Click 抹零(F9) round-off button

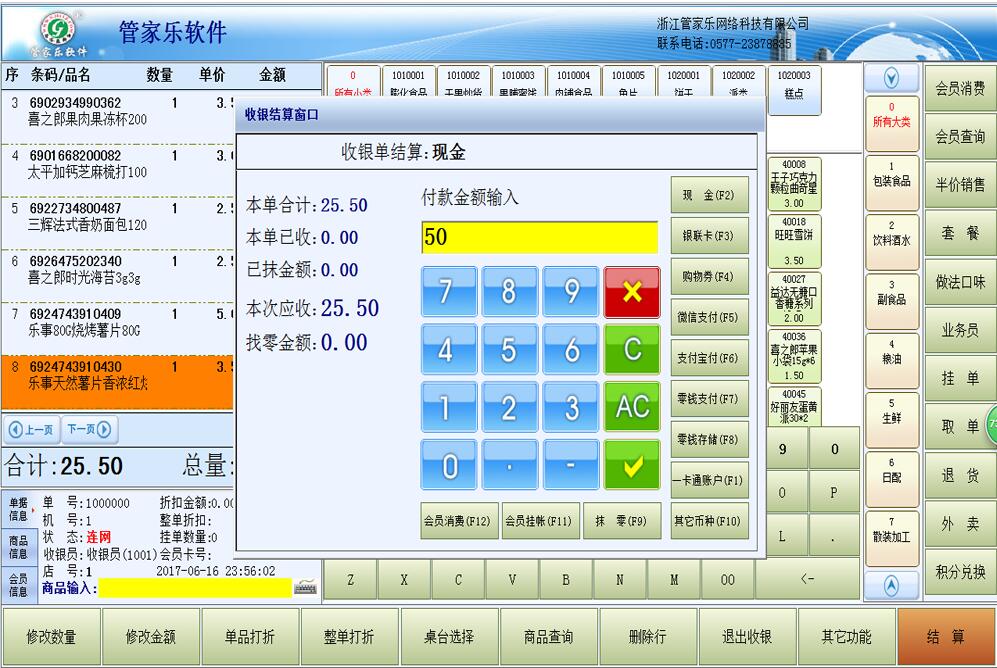622,521
